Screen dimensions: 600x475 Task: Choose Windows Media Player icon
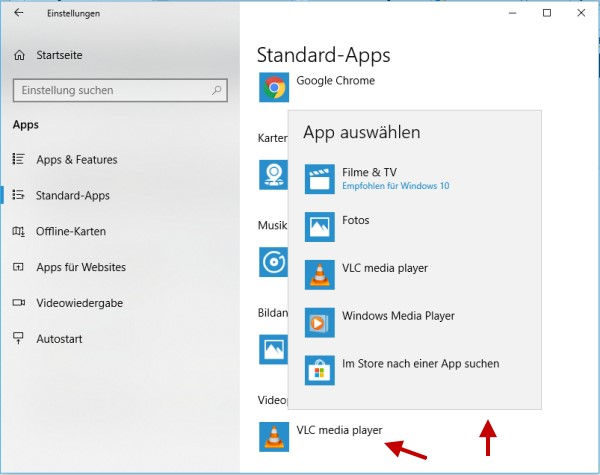(320, 323)
